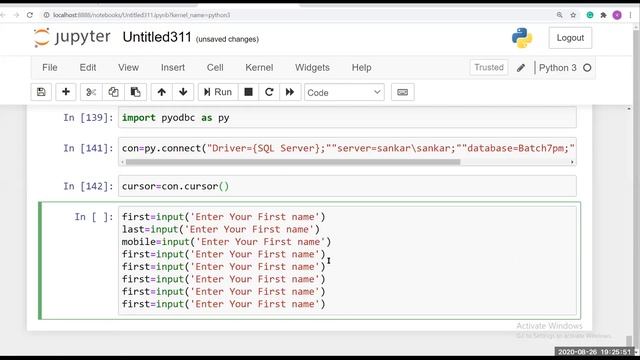Click the kernel idle circle indicator
Viewport: 640px width, 360px height.
click(x=587, y=68)
